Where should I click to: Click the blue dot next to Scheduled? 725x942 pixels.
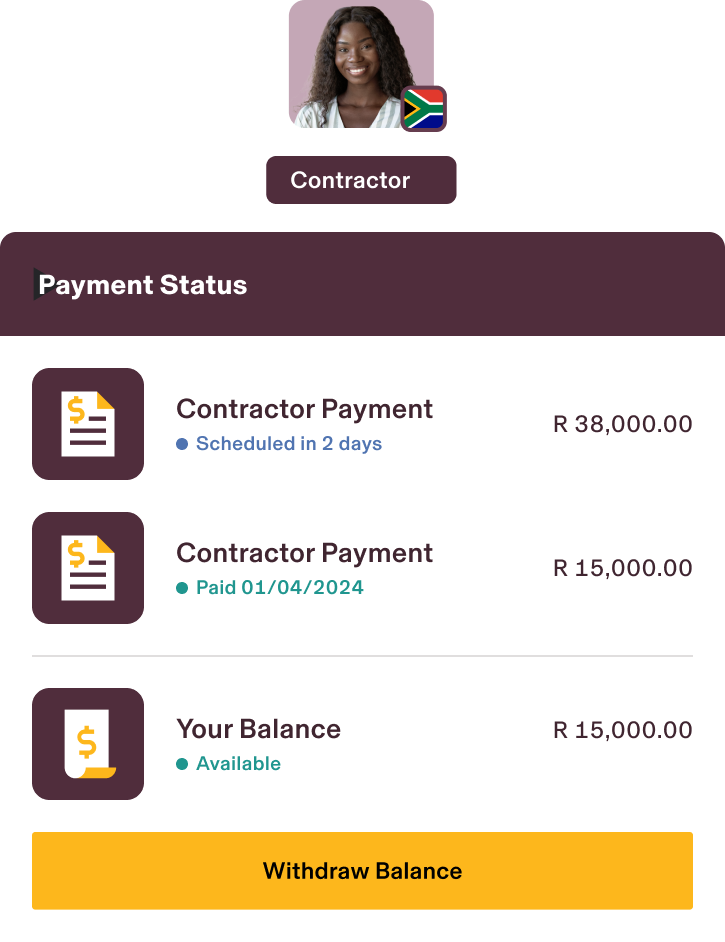(x=182, y=444)
